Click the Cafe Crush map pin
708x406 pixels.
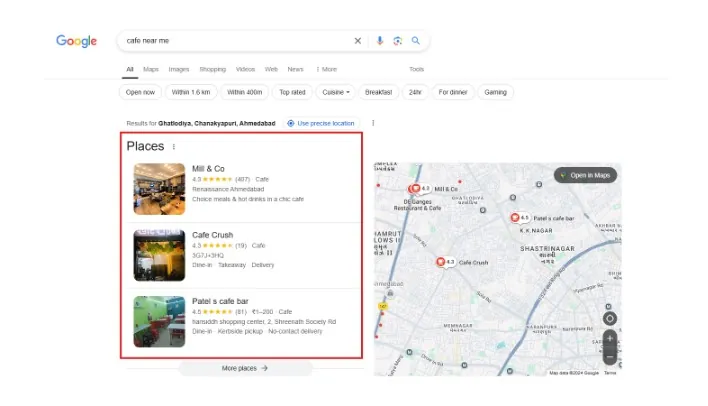point(441,262)
